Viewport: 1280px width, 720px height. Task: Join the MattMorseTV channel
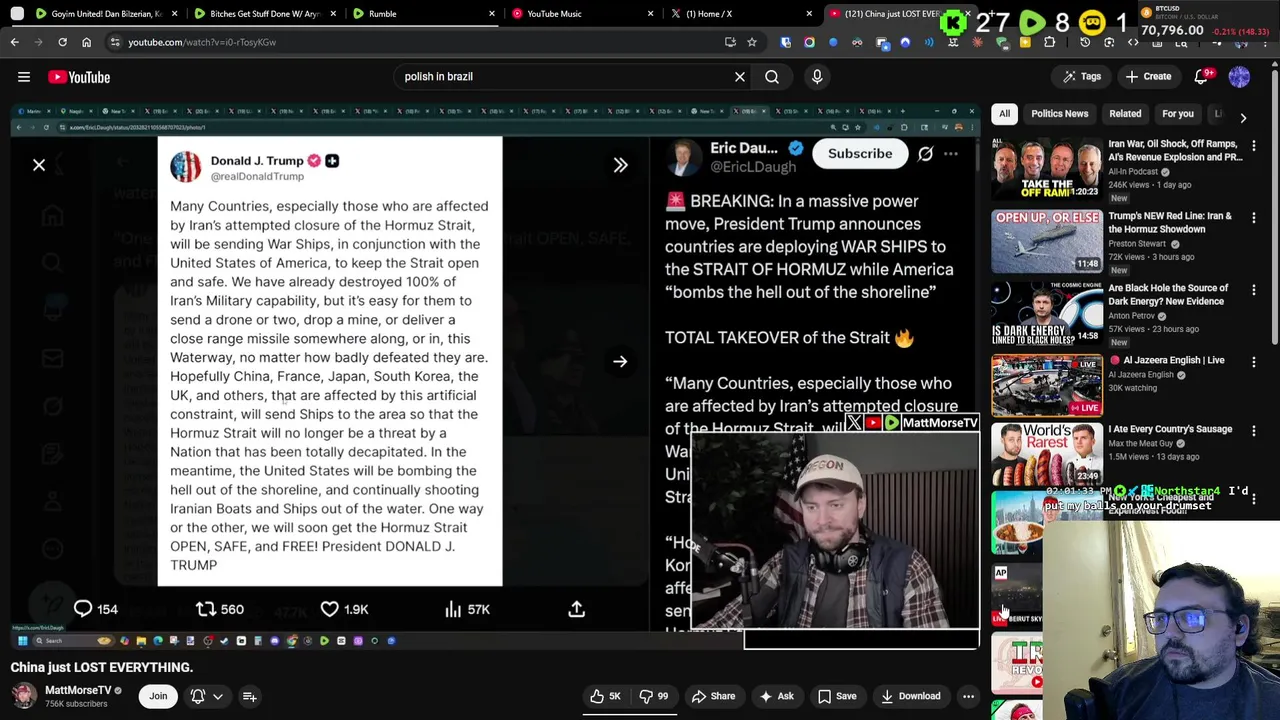(158, 696)
